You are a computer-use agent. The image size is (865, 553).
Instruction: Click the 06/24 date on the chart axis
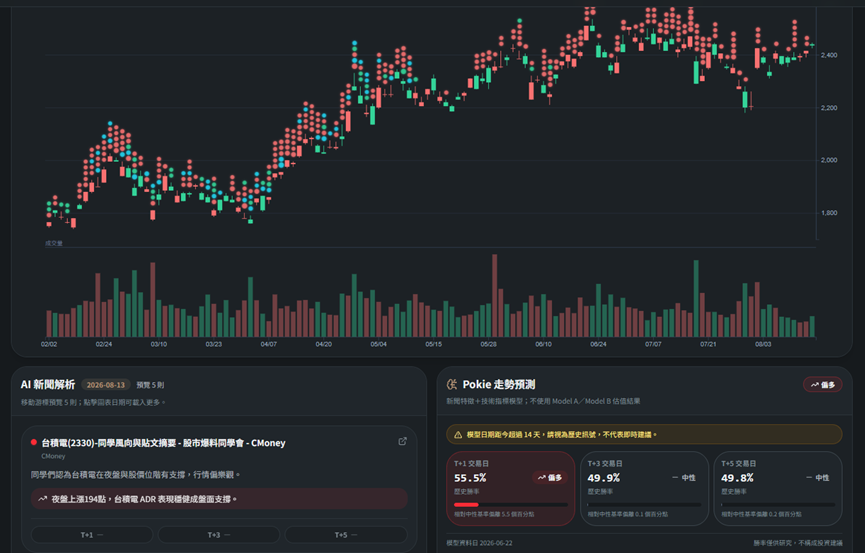(x=599, y=344)
